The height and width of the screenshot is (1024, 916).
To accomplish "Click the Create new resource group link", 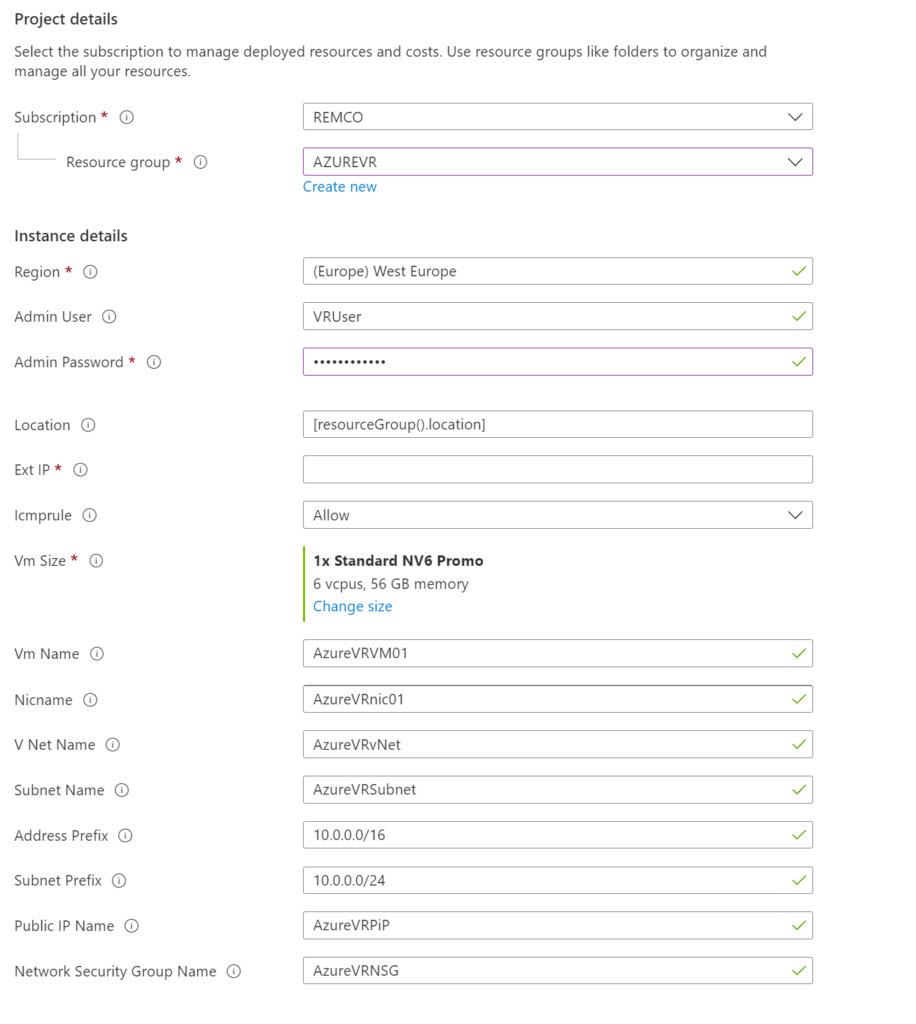I will click(340, 187).
